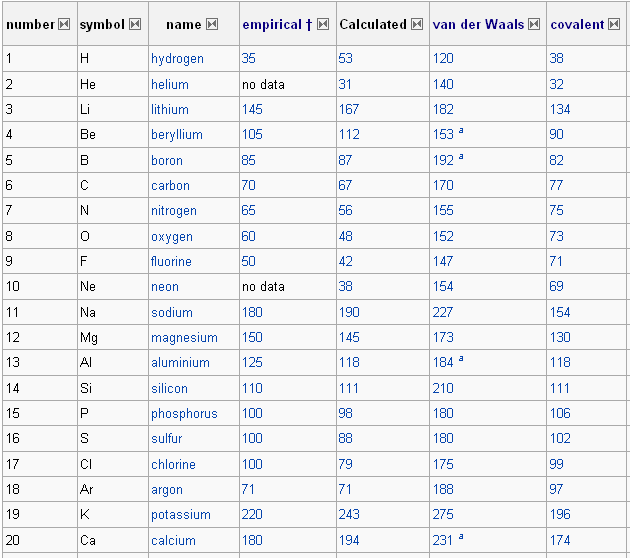Screen dimensions: 631x559
Task: Sort by van der Waals radius
Action: pos(534,24)
